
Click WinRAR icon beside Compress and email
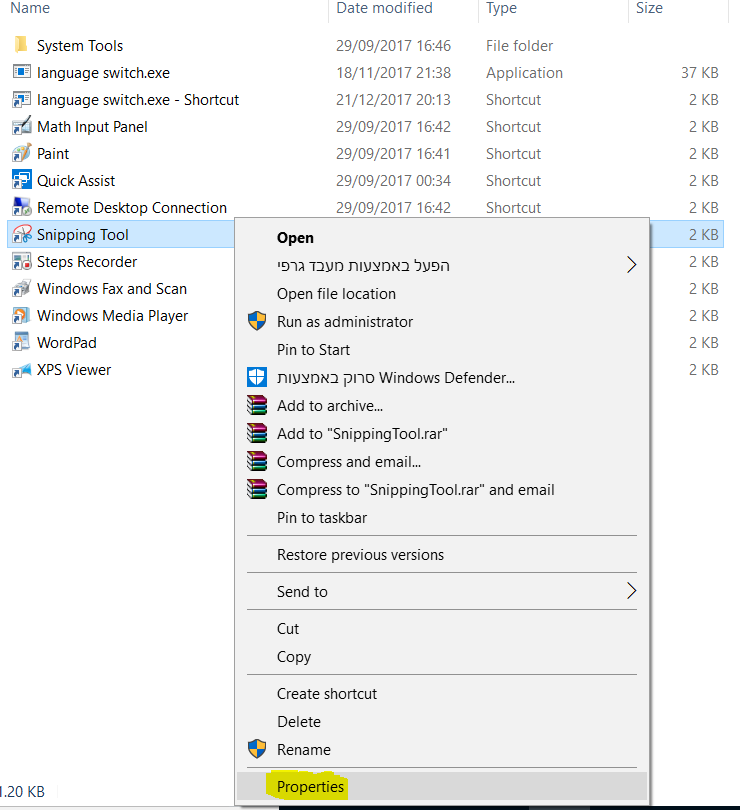[x=257, y=461]
